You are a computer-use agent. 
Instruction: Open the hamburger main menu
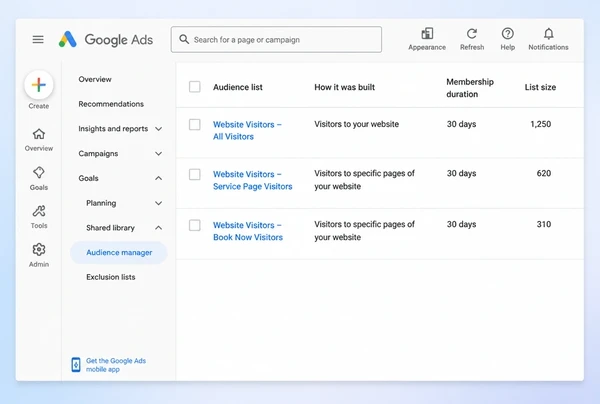click(x=38, y=39)
